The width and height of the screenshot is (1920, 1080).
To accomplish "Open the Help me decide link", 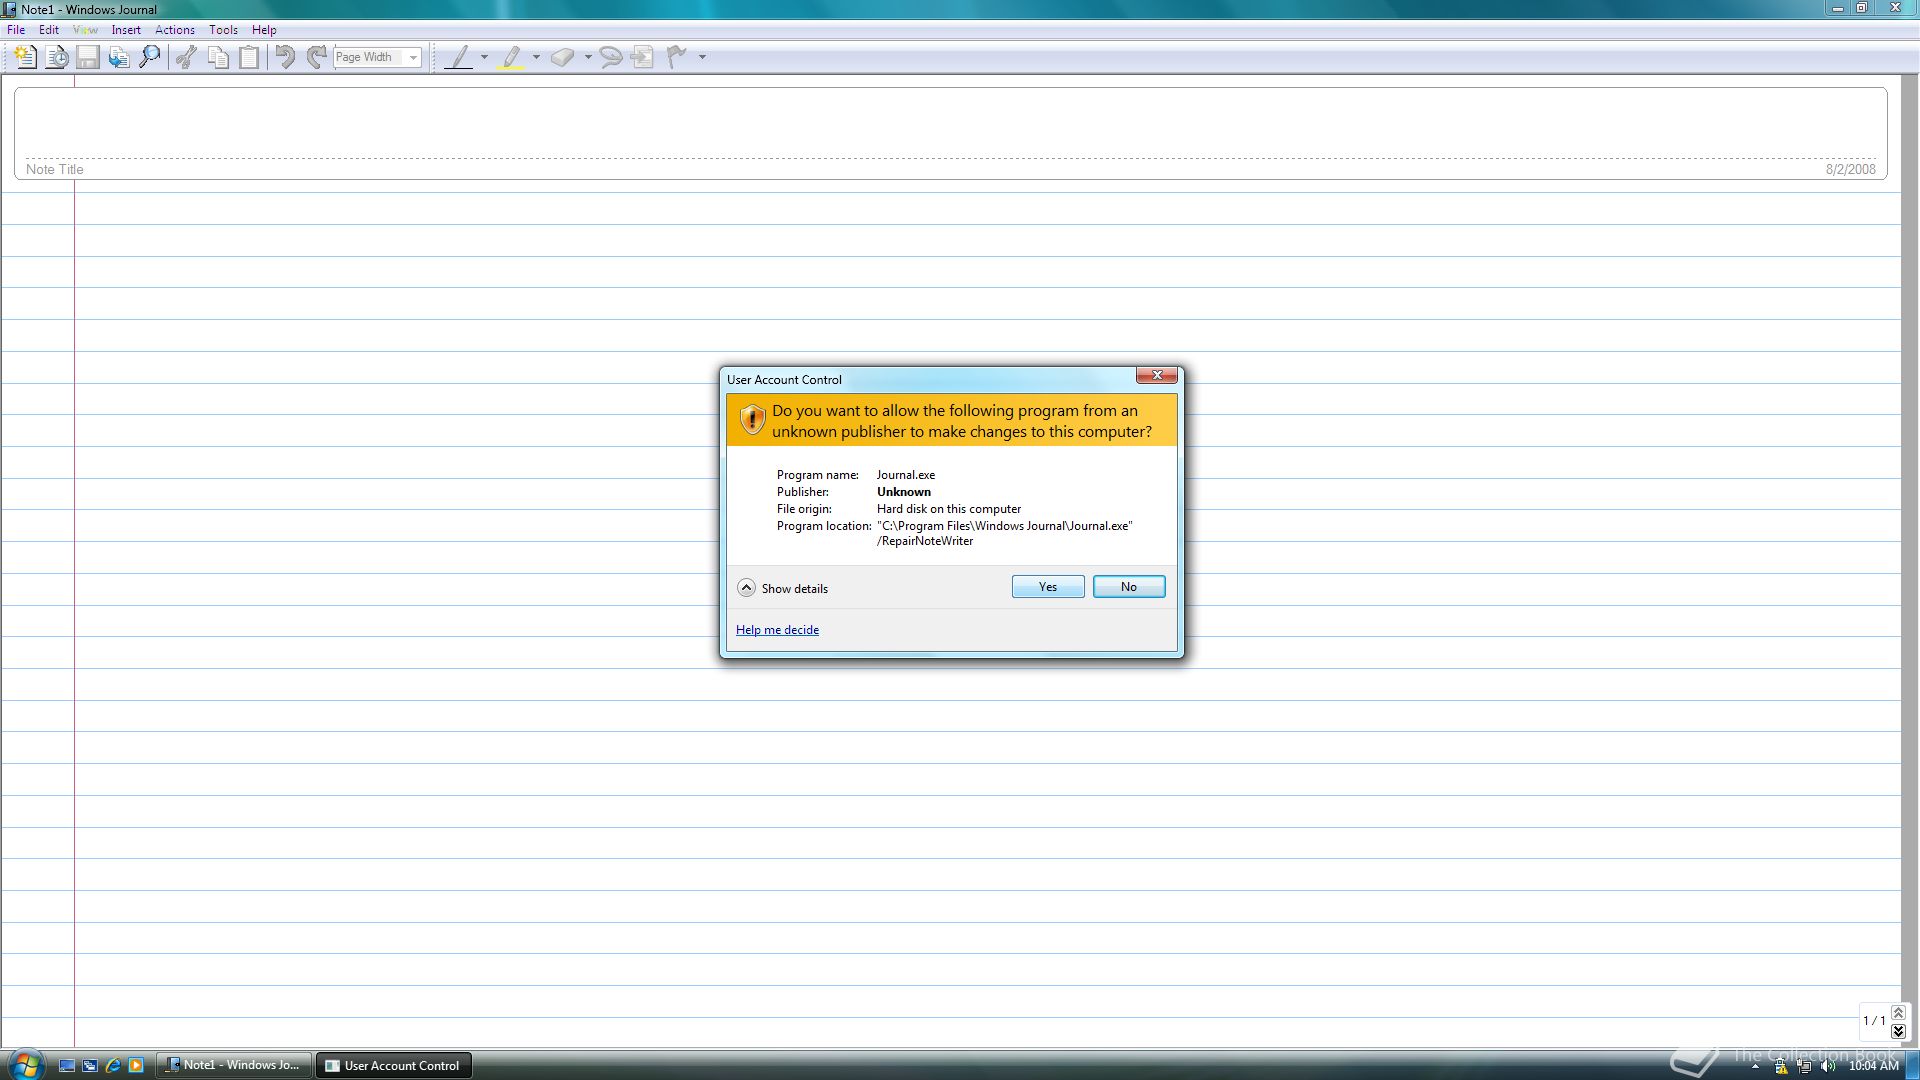I will coord(777,630).
